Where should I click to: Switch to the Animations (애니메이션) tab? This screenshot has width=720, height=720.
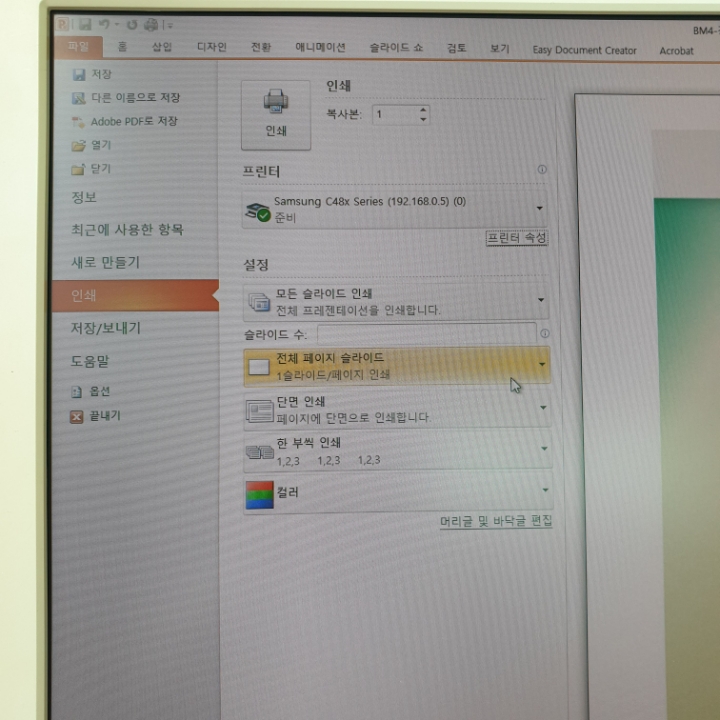tap(320, 47)
